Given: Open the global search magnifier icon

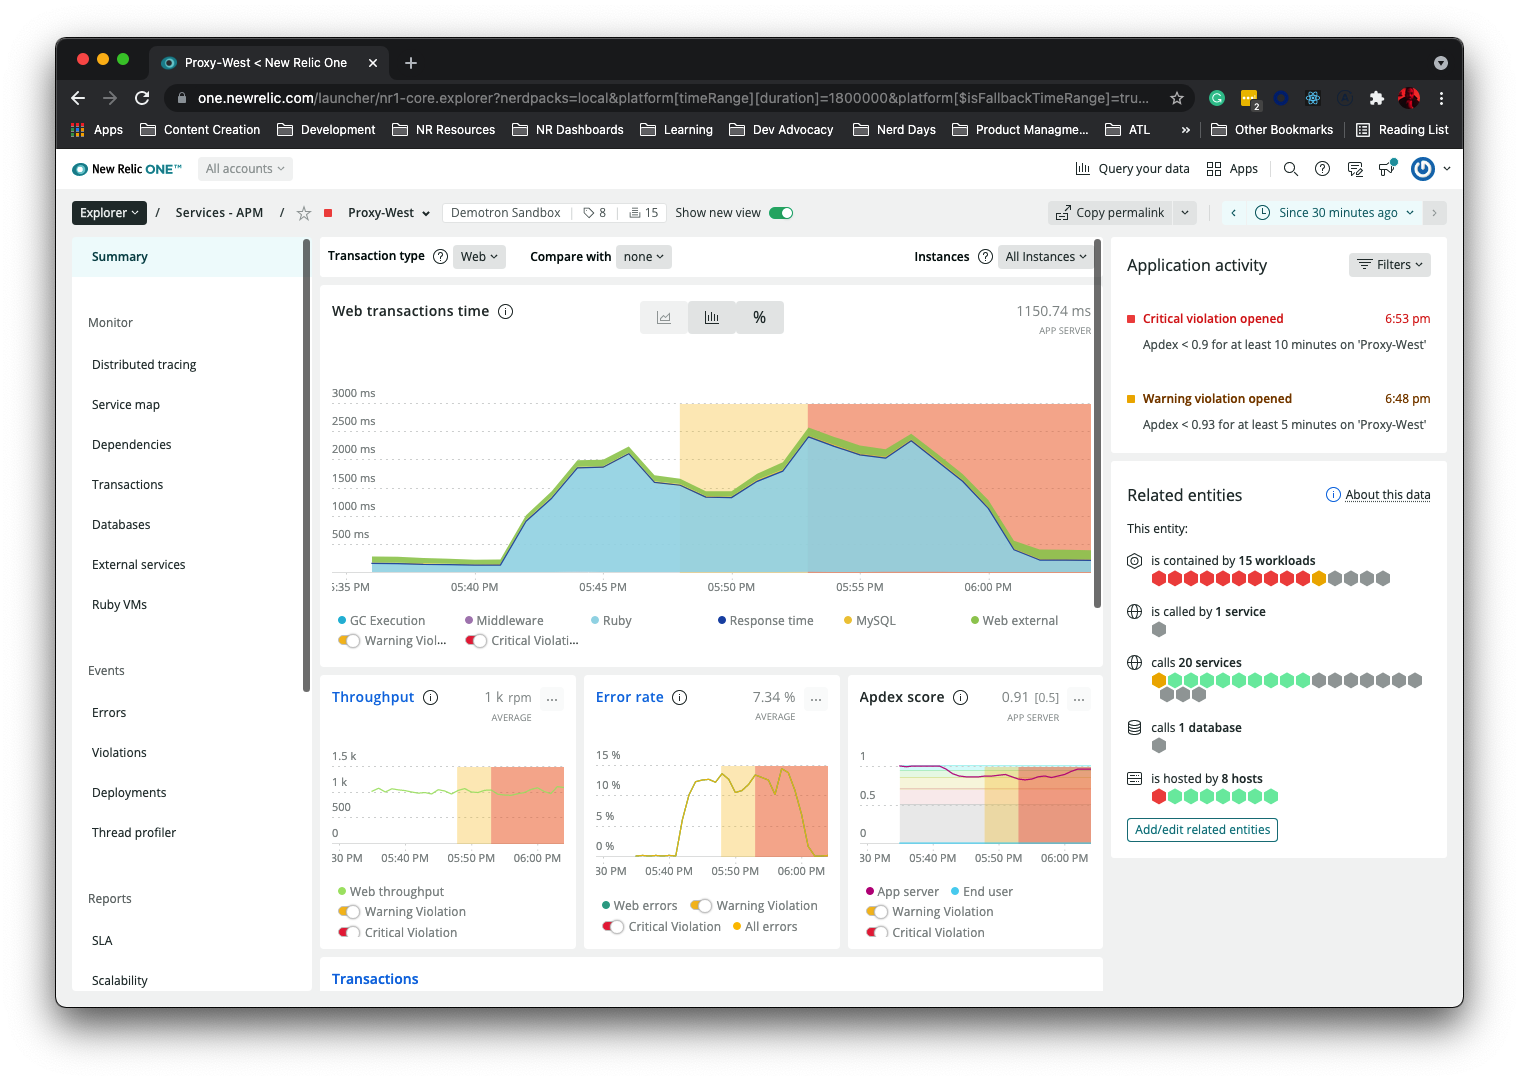Looking at the screenshot, I should [1291, 169].
